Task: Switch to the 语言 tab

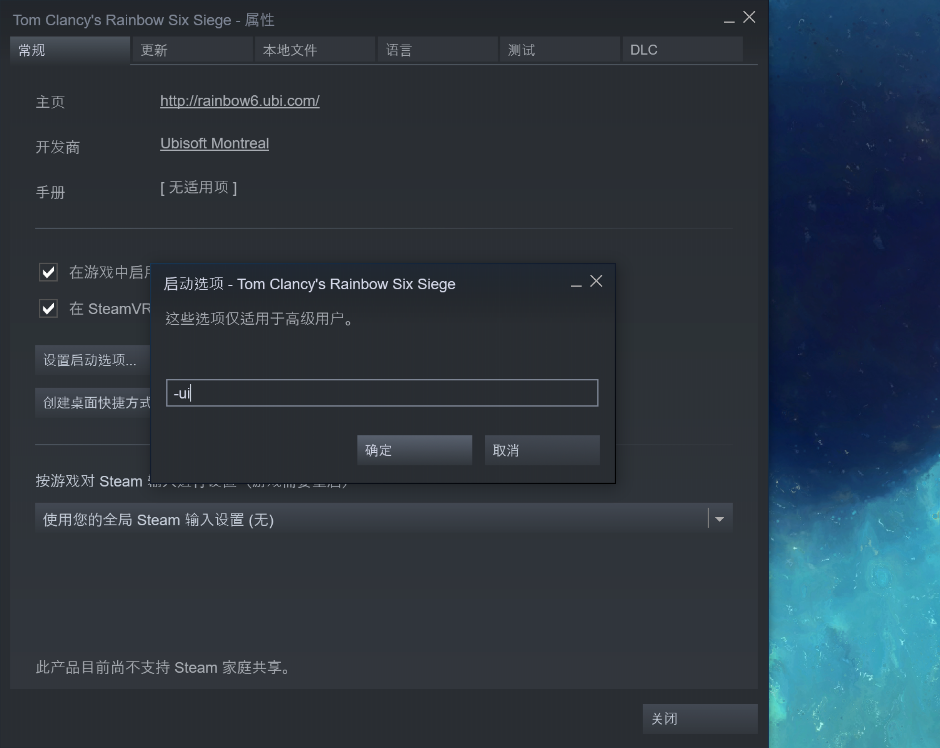Action: click(437, 50)
